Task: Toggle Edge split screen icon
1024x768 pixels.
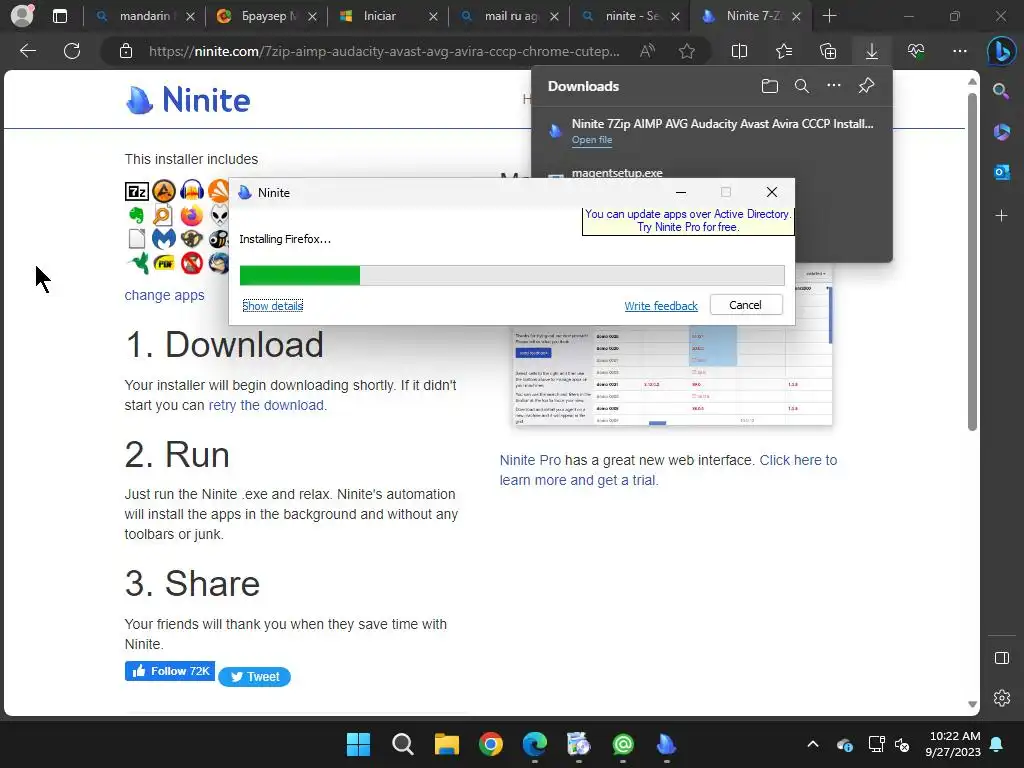Action: tap(739, 51)
